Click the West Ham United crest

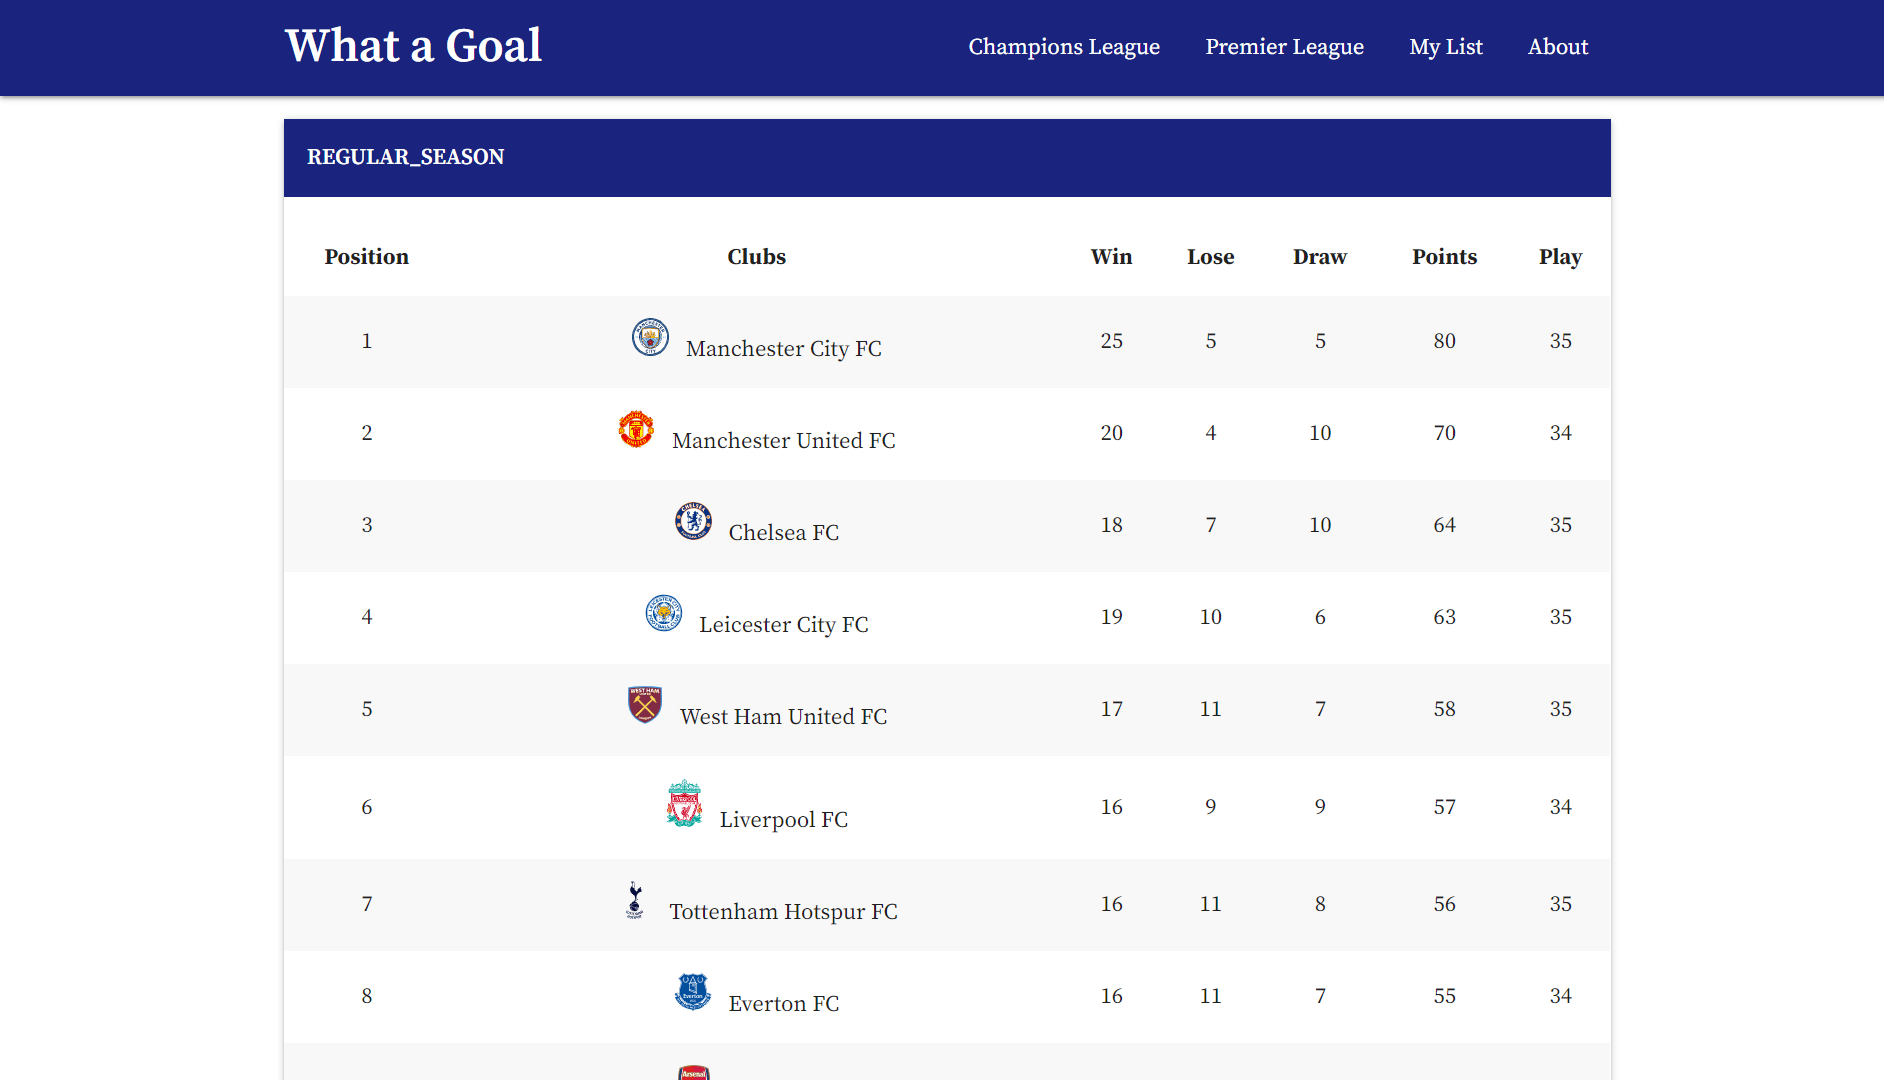click(645, 705)
